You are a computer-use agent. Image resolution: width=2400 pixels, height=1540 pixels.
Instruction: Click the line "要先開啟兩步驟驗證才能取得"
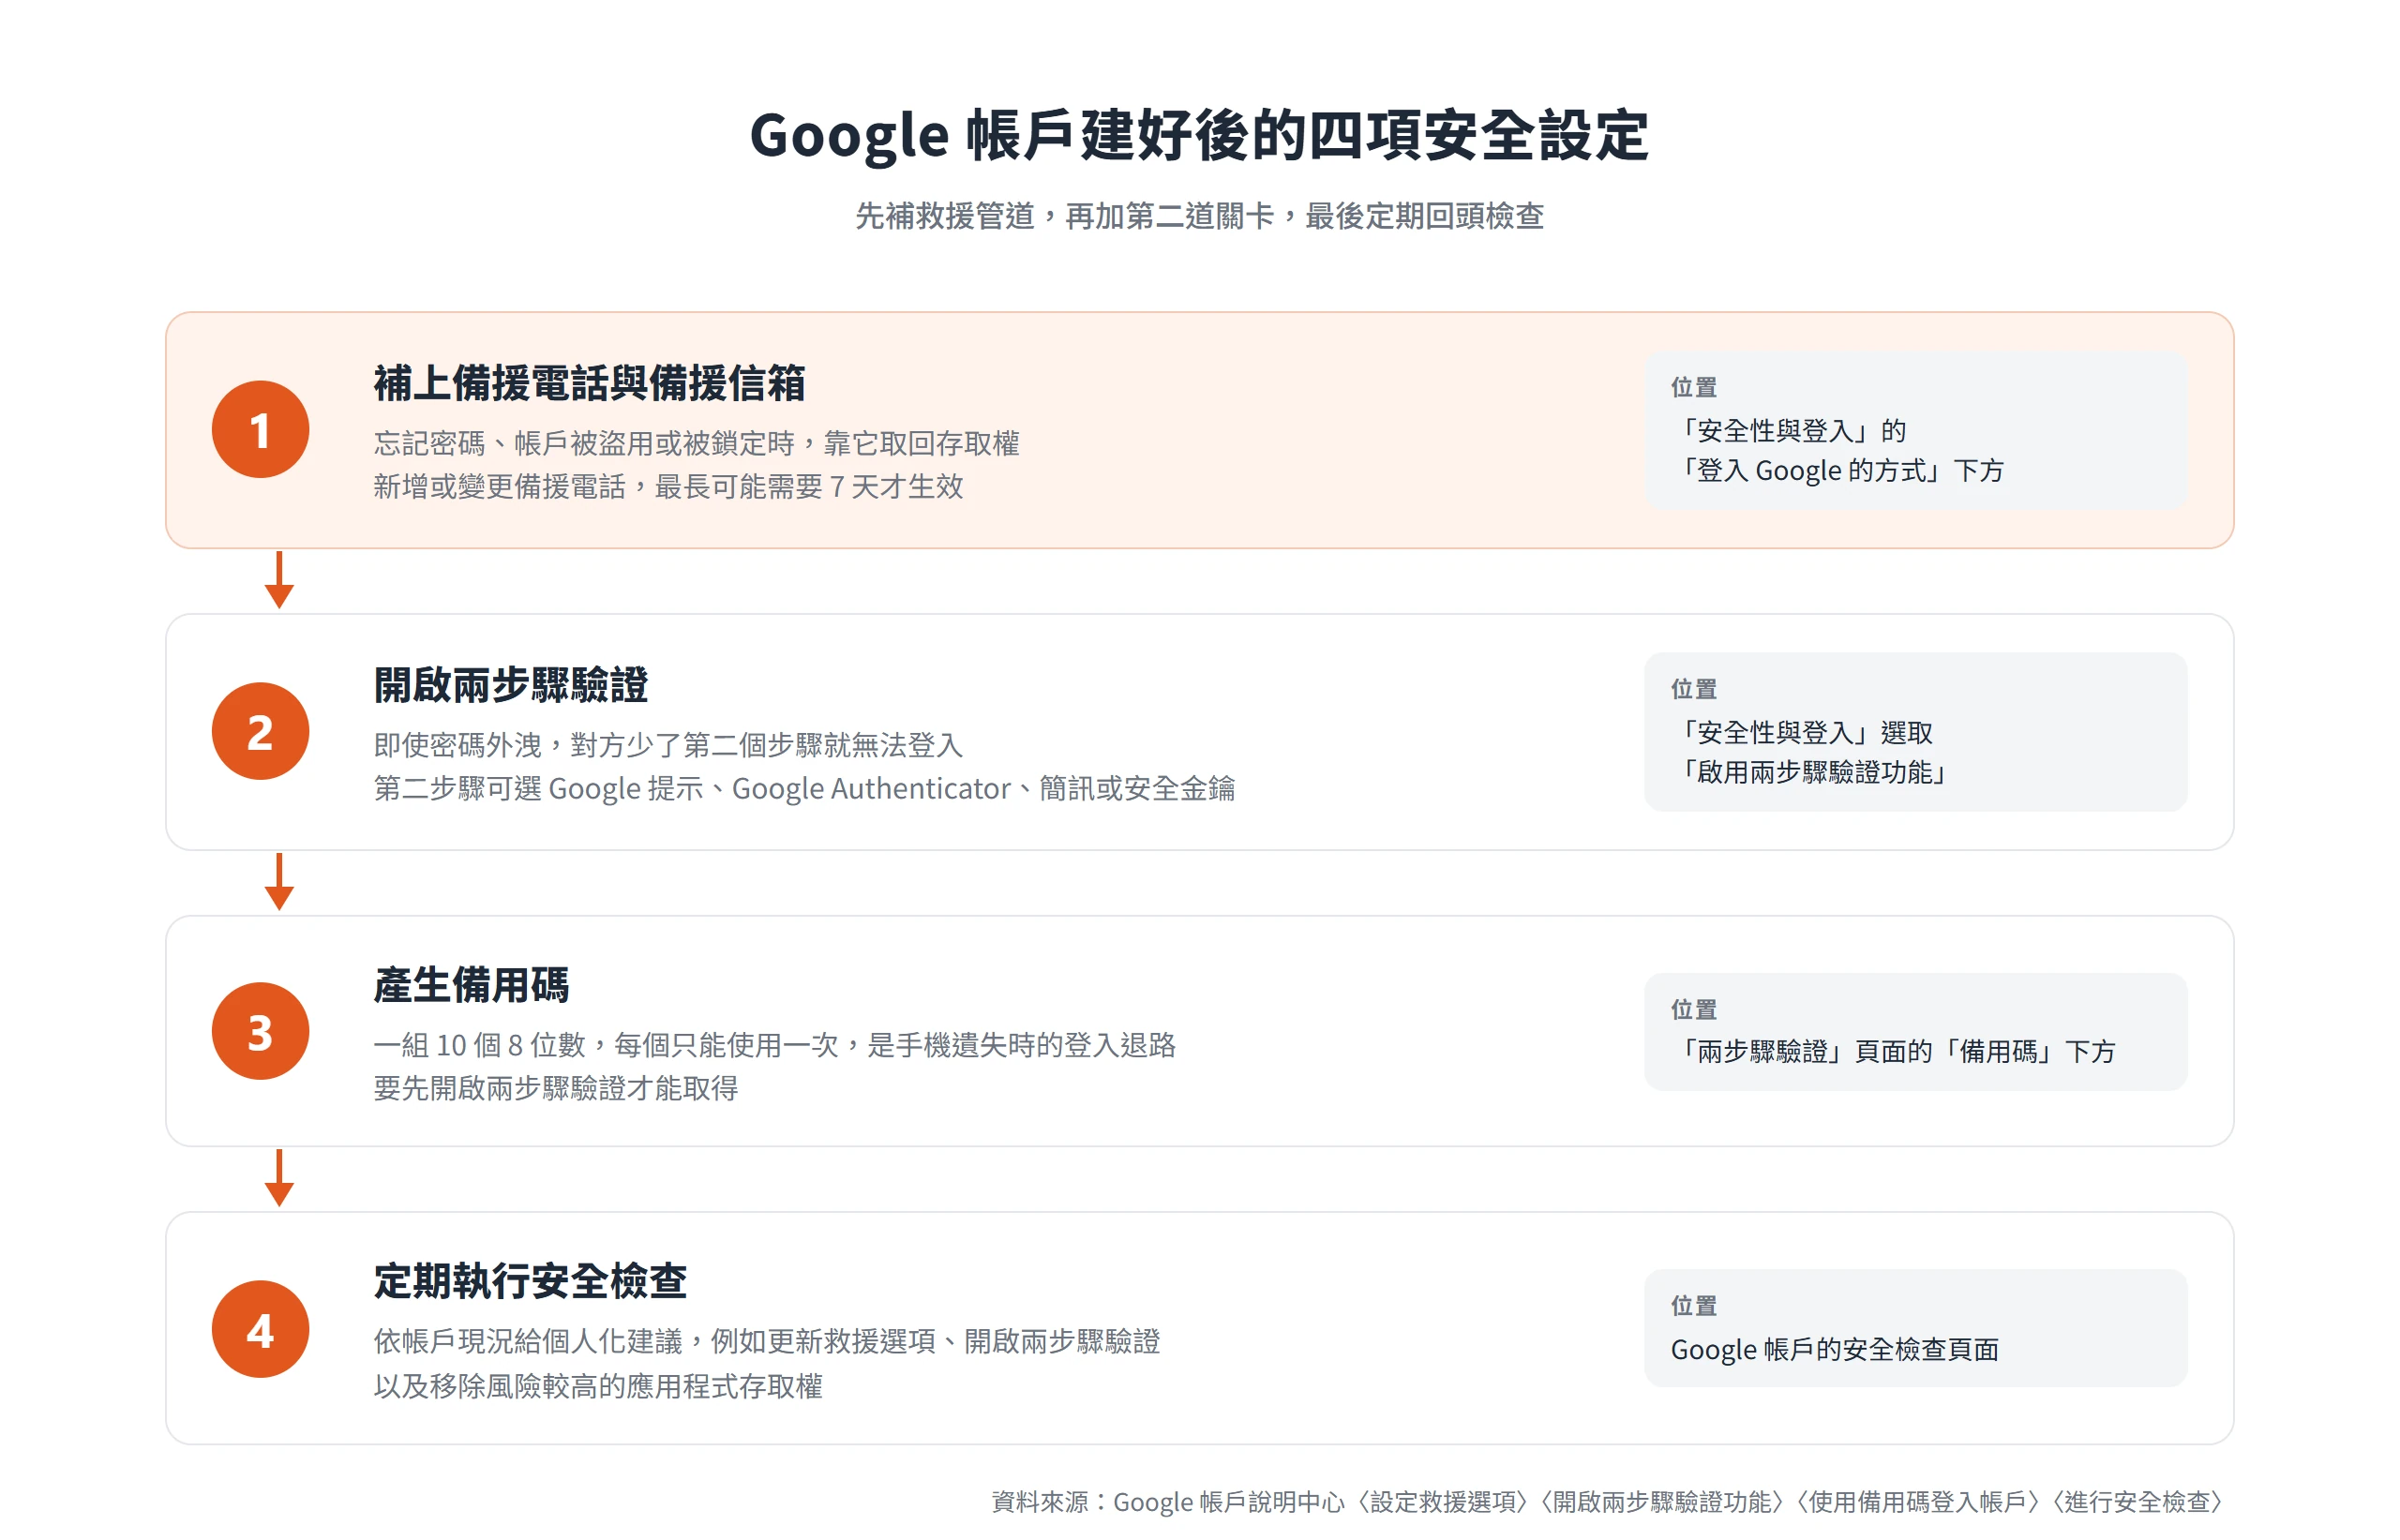[556, 1088]
